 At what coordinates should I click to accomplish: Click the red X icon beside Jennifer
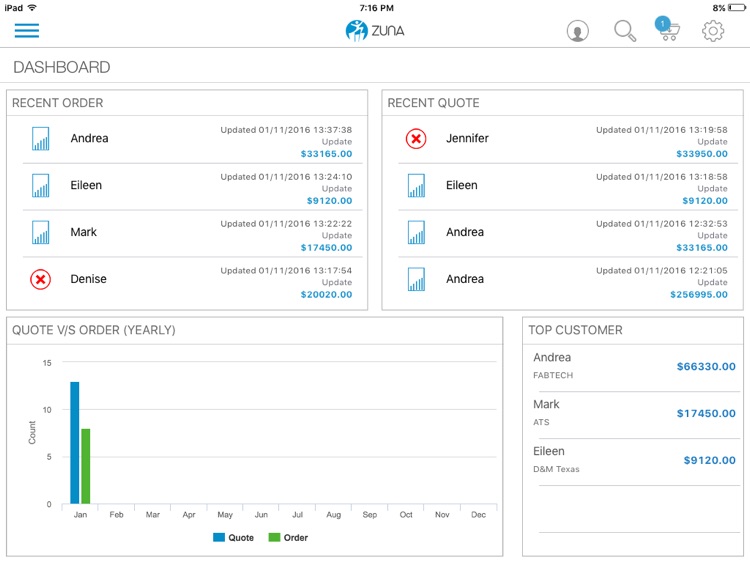[416, 139]
